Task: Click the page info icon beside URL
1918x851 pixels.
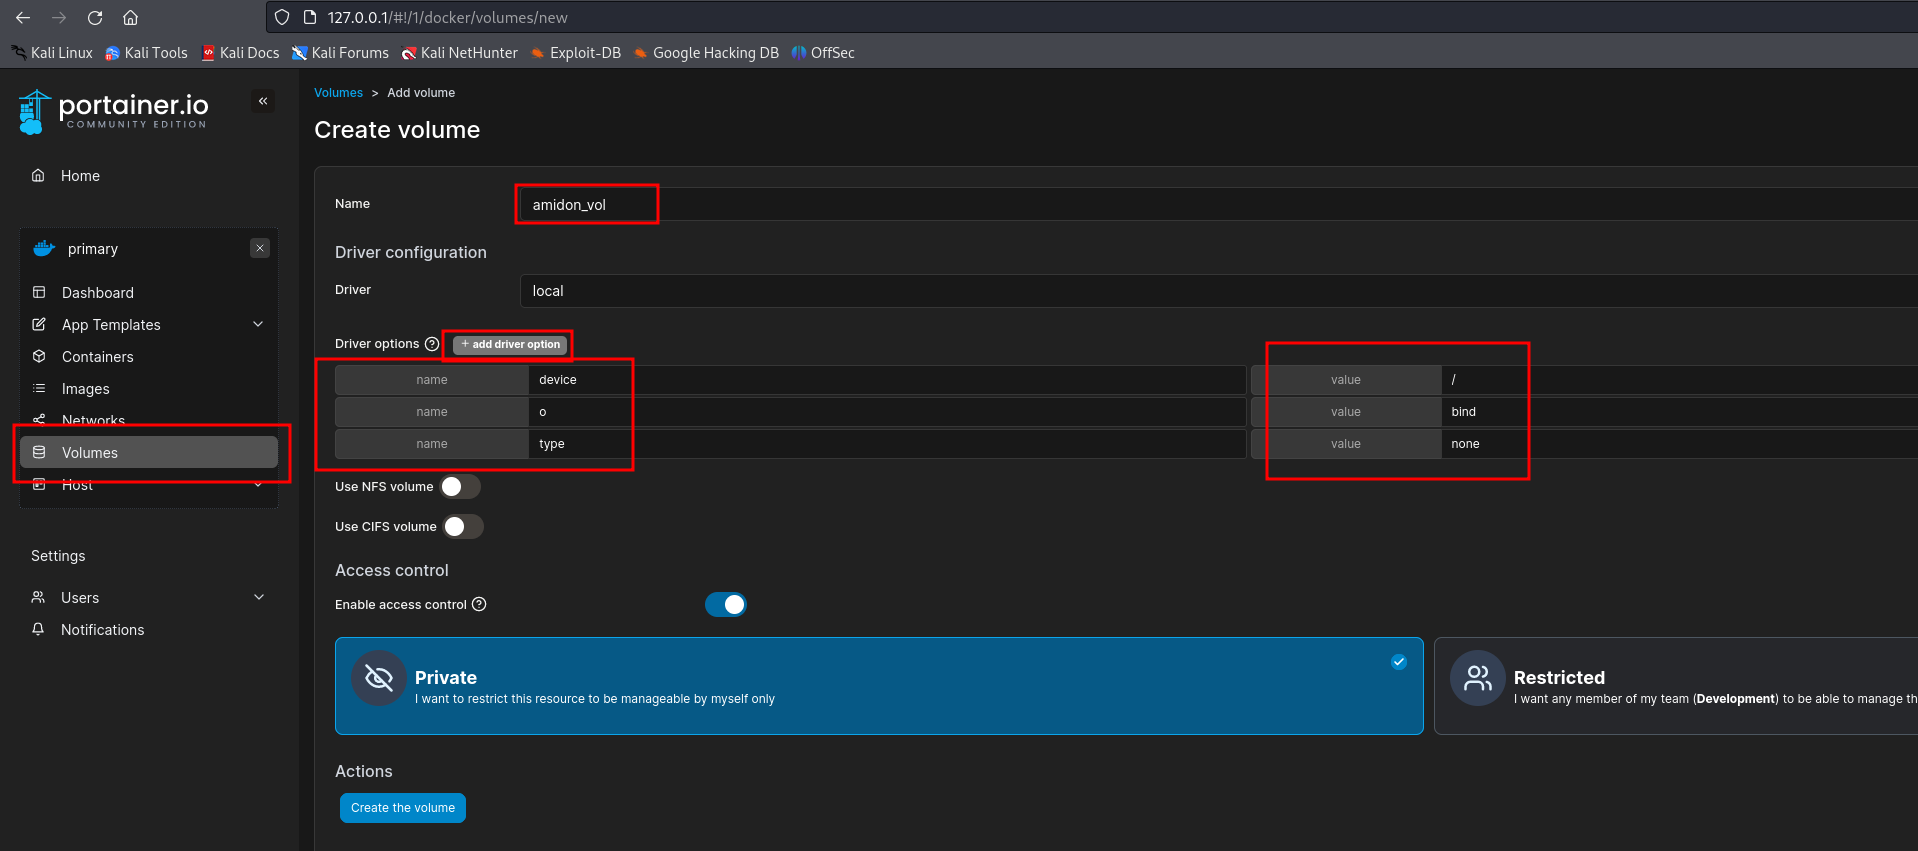Action: tap(309, 17)
